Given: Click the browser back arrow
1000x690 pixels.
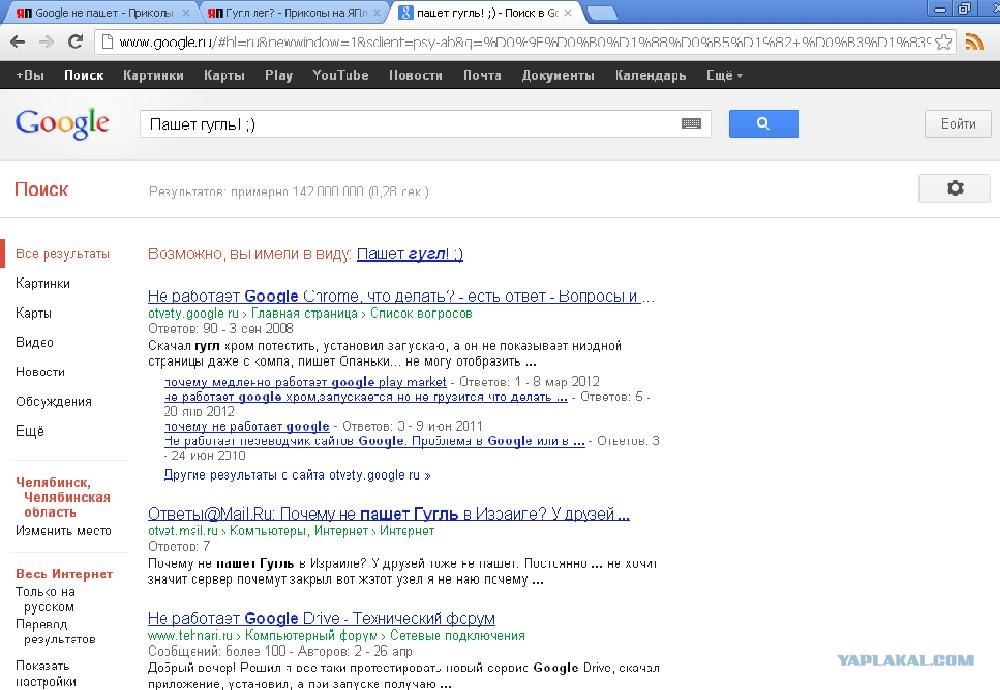Looking at the screenshot, I should tap(17, 42).
